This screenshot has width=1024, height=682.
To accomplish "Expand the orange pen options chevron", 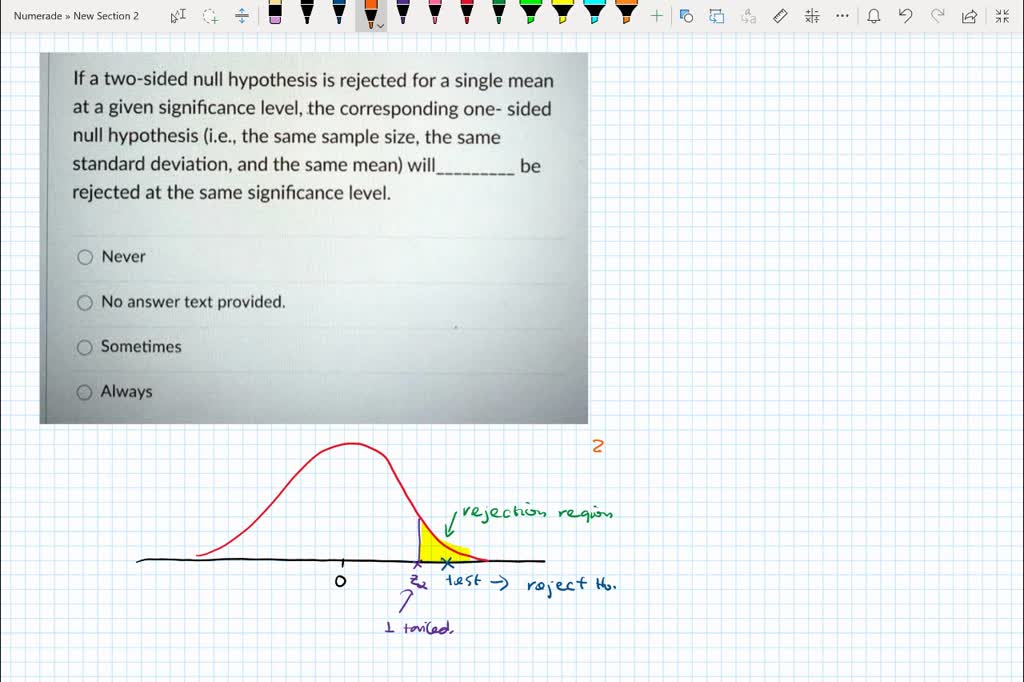I will [x=381, y=24].
